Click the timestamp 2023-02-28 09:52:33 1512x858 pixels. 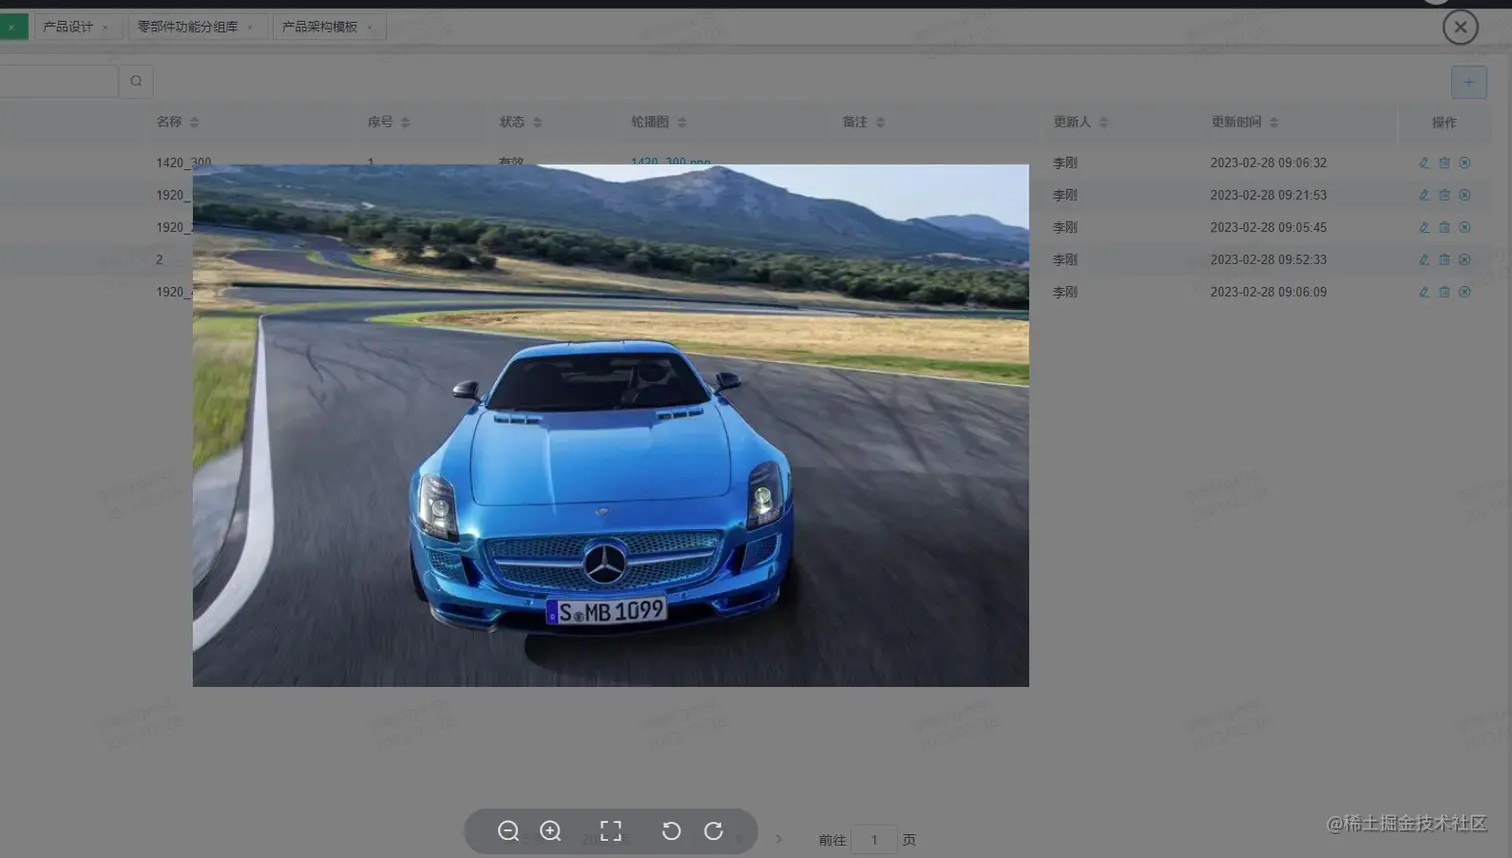point(1268,260)
